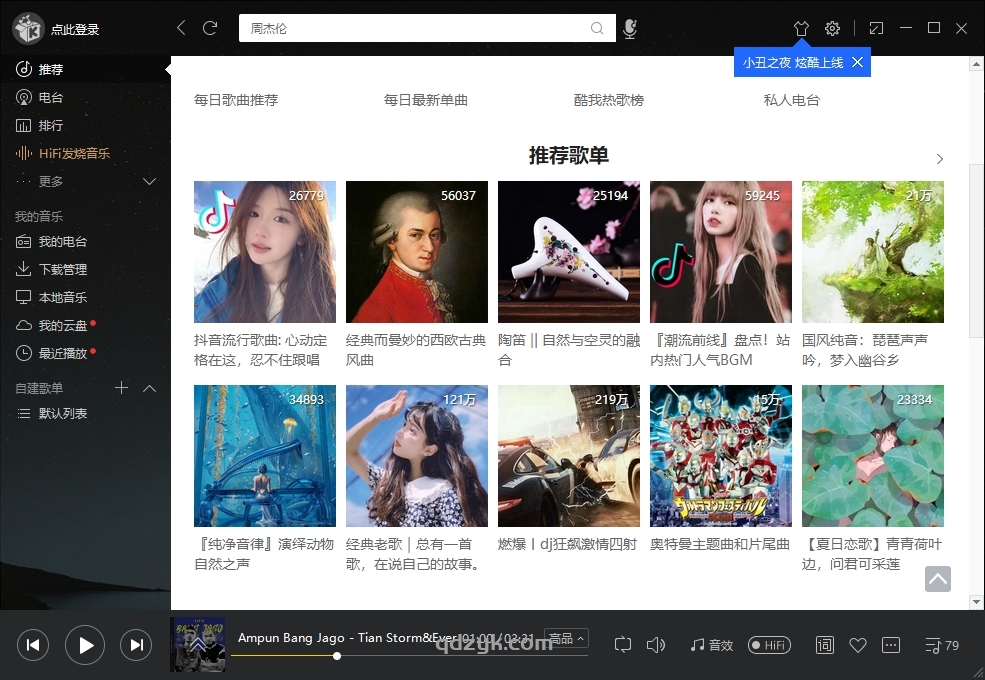985x680 pixels.
Task: Collapse the 自建歌单 section
Action: pyautogui.click(x=149, y=388)
